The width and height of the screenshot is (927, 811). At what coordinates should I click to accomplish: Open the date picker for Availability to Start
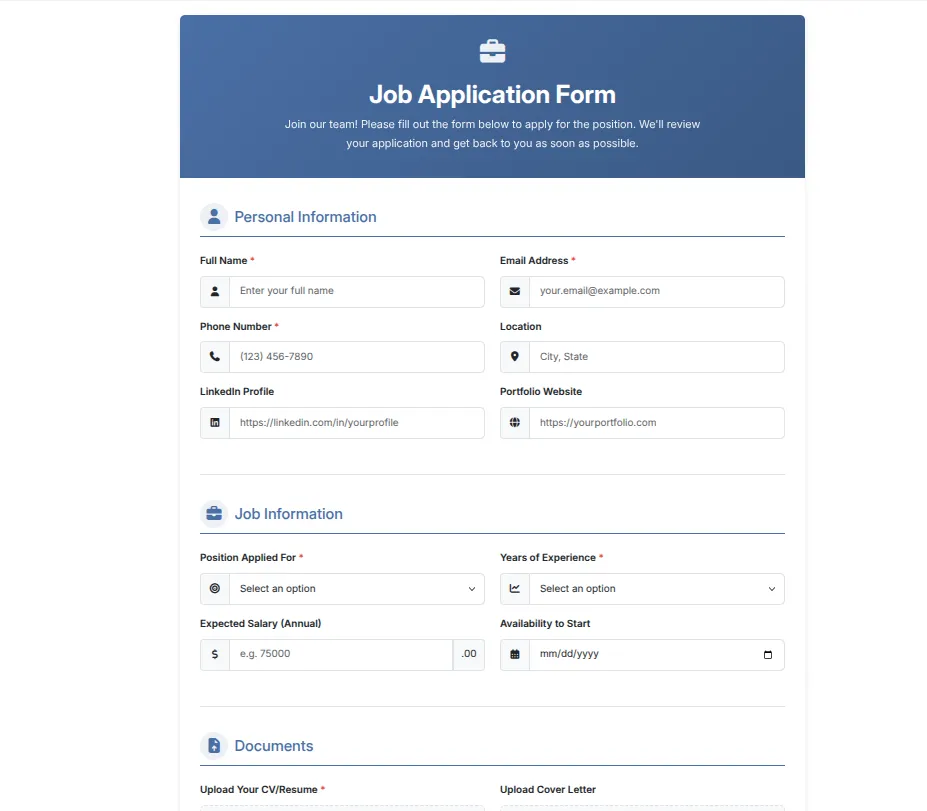click(x=767, y=654)
